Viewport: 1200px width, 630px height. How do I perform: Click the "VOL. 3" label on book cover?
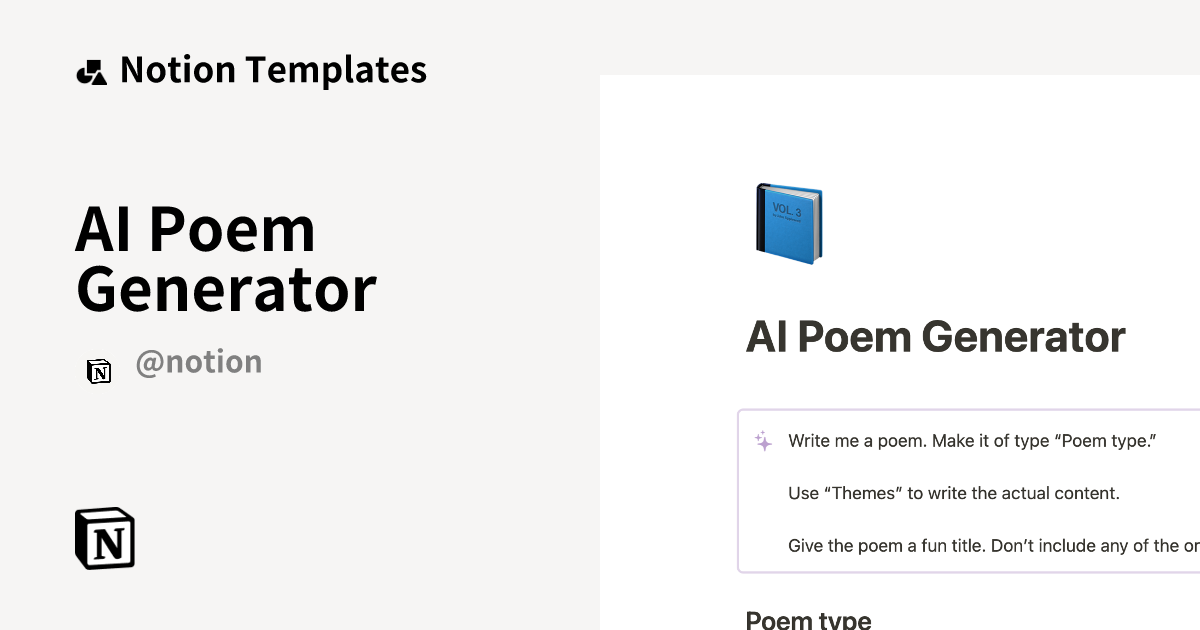pos(787,209)
